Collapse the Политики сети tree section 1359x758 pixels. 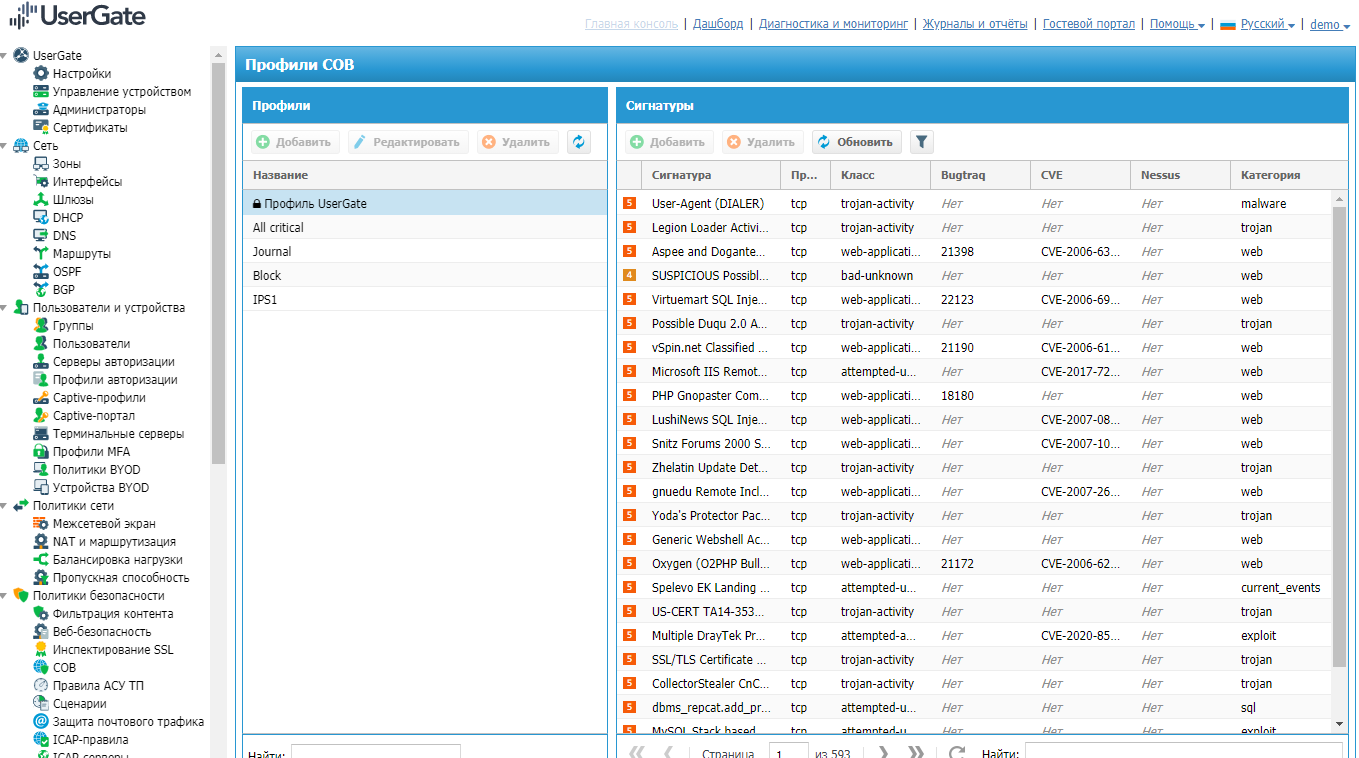point(5,506)
